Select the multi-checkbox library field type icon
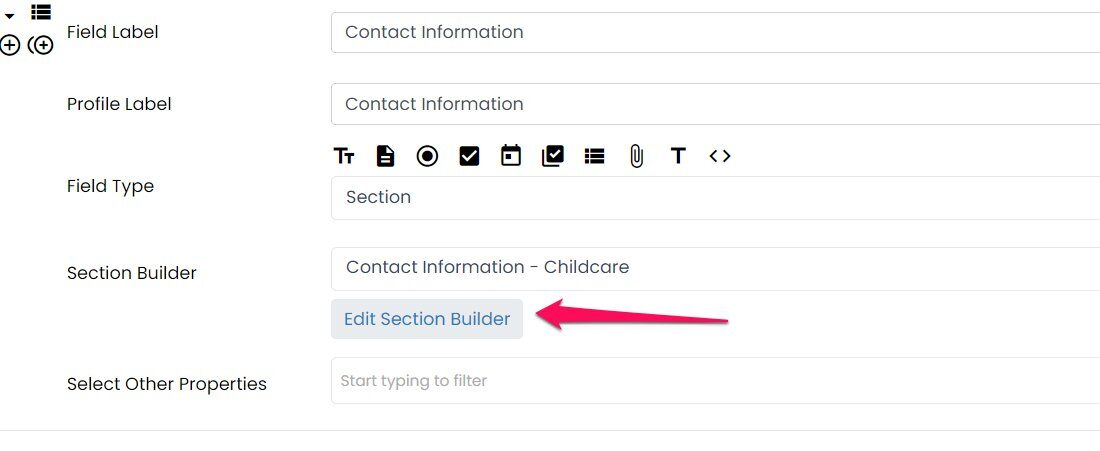This screenshot has height=451, width=1100. [x=553, y=156]
